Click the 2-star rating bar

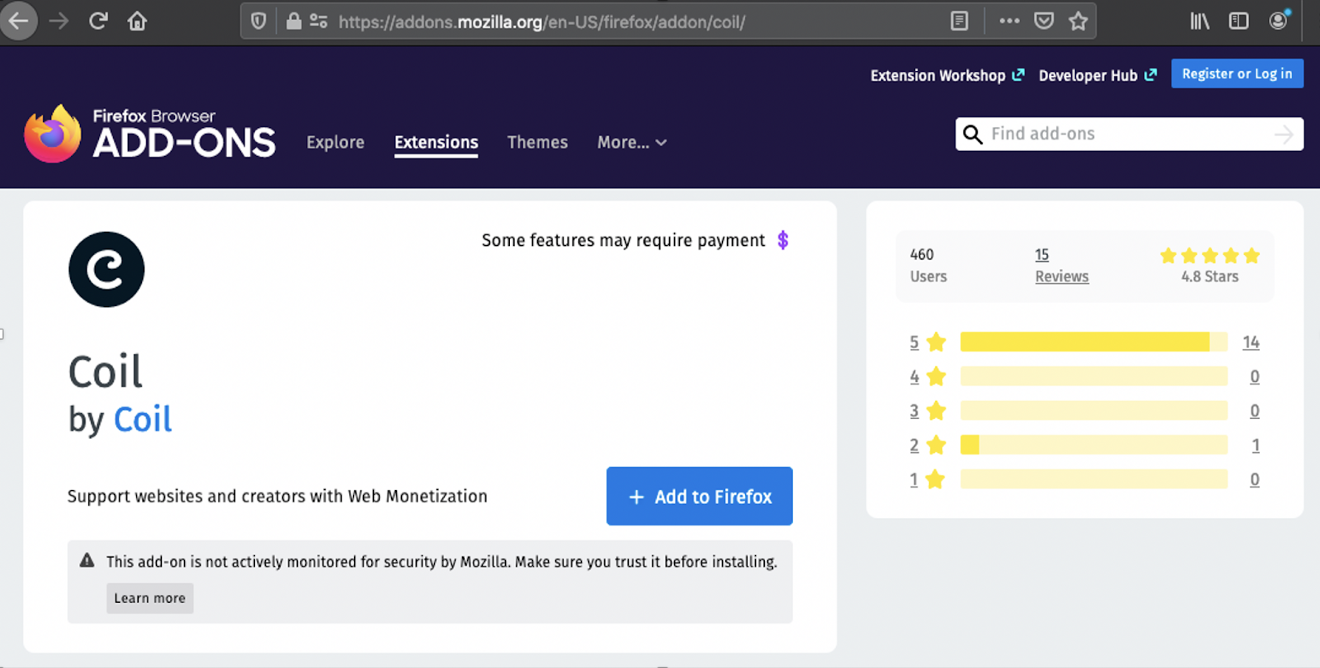(x=1094, y=445)
